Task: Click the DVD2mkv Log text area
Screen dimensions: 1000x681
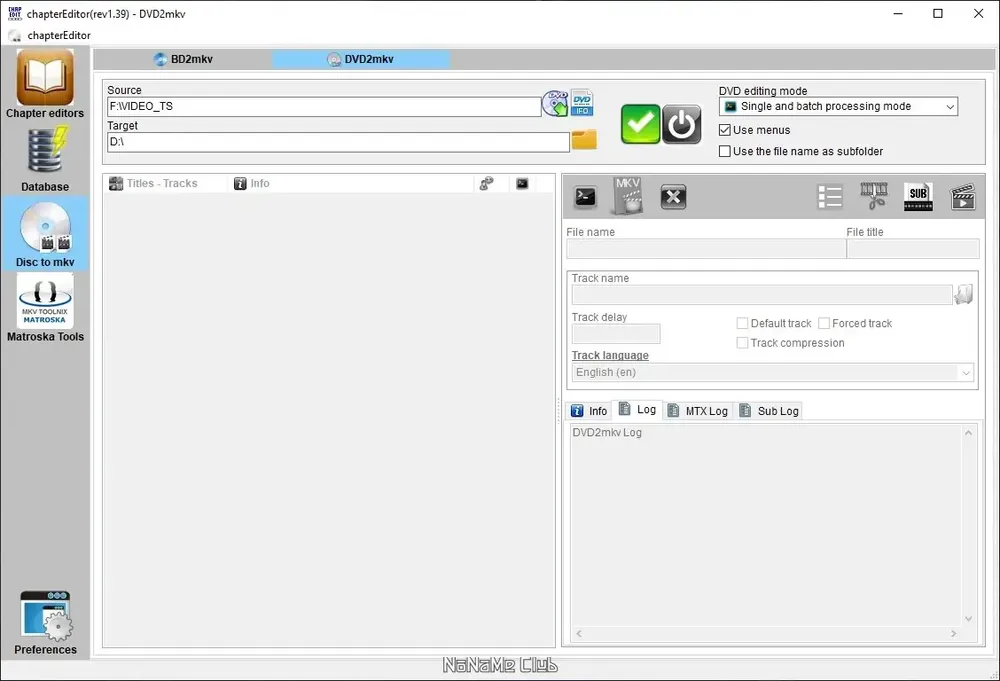Action: [x=766, y=525]
